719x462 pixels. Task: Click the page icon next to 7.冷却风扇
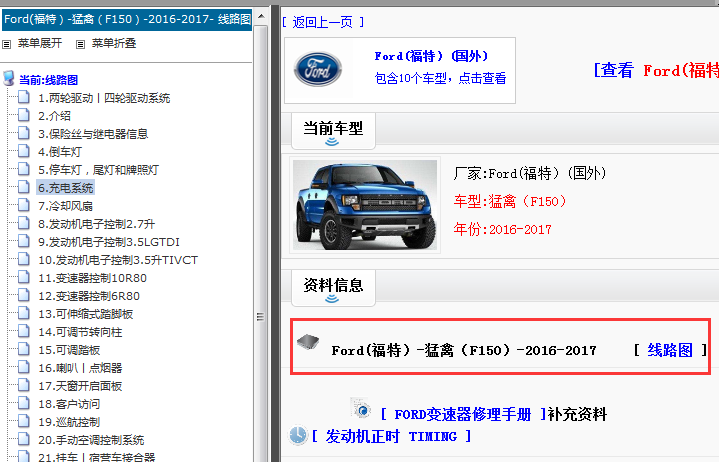click(24, 205)
